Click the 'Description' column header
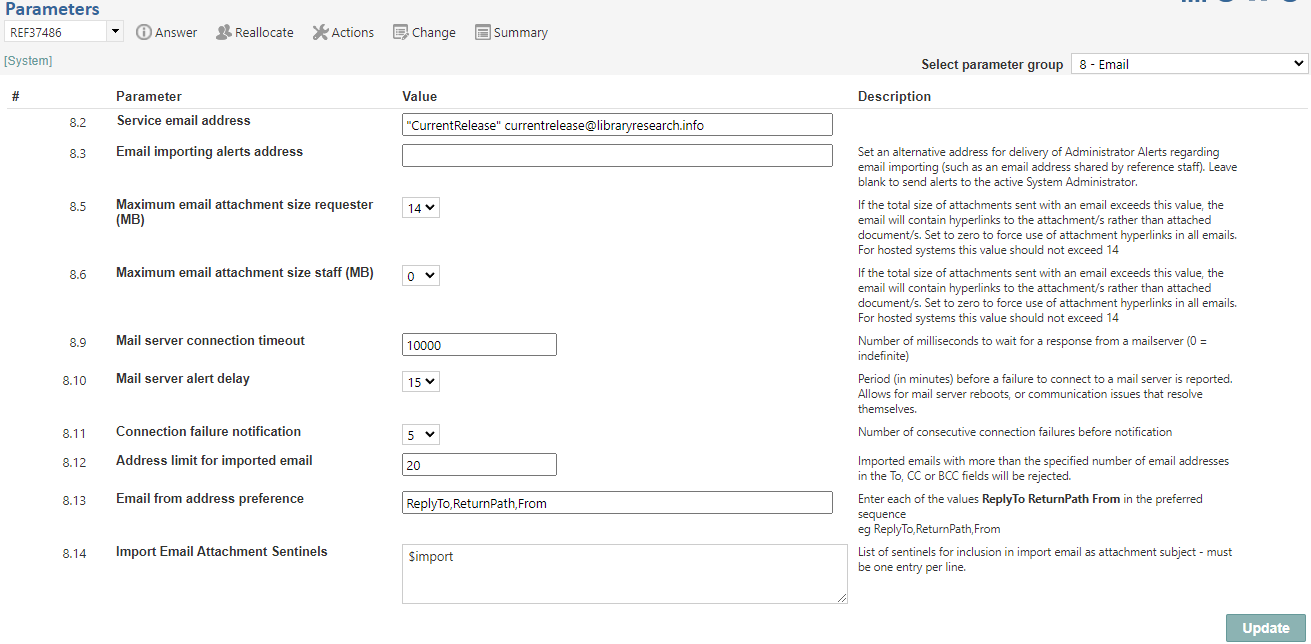Image resolution: width=1311 pixels, height=644 pixels. pos(894,96)
